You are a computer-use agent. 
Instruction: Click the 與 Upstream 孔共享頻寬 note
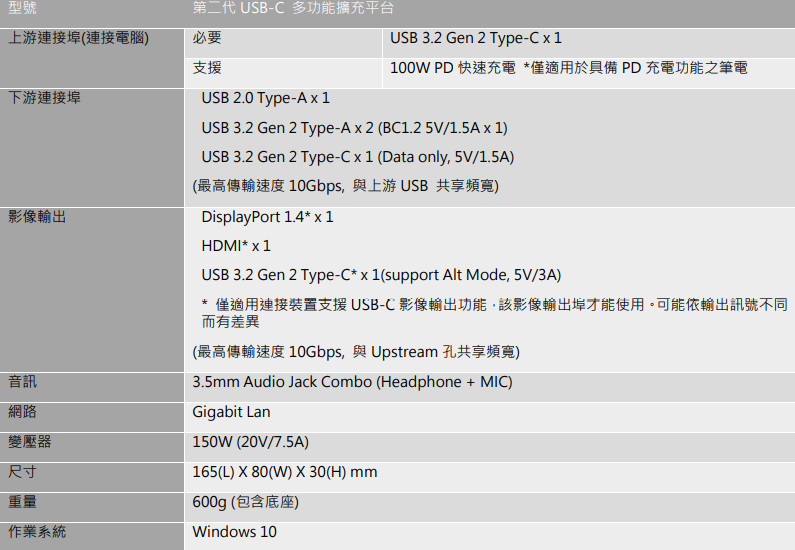point(356,352)
